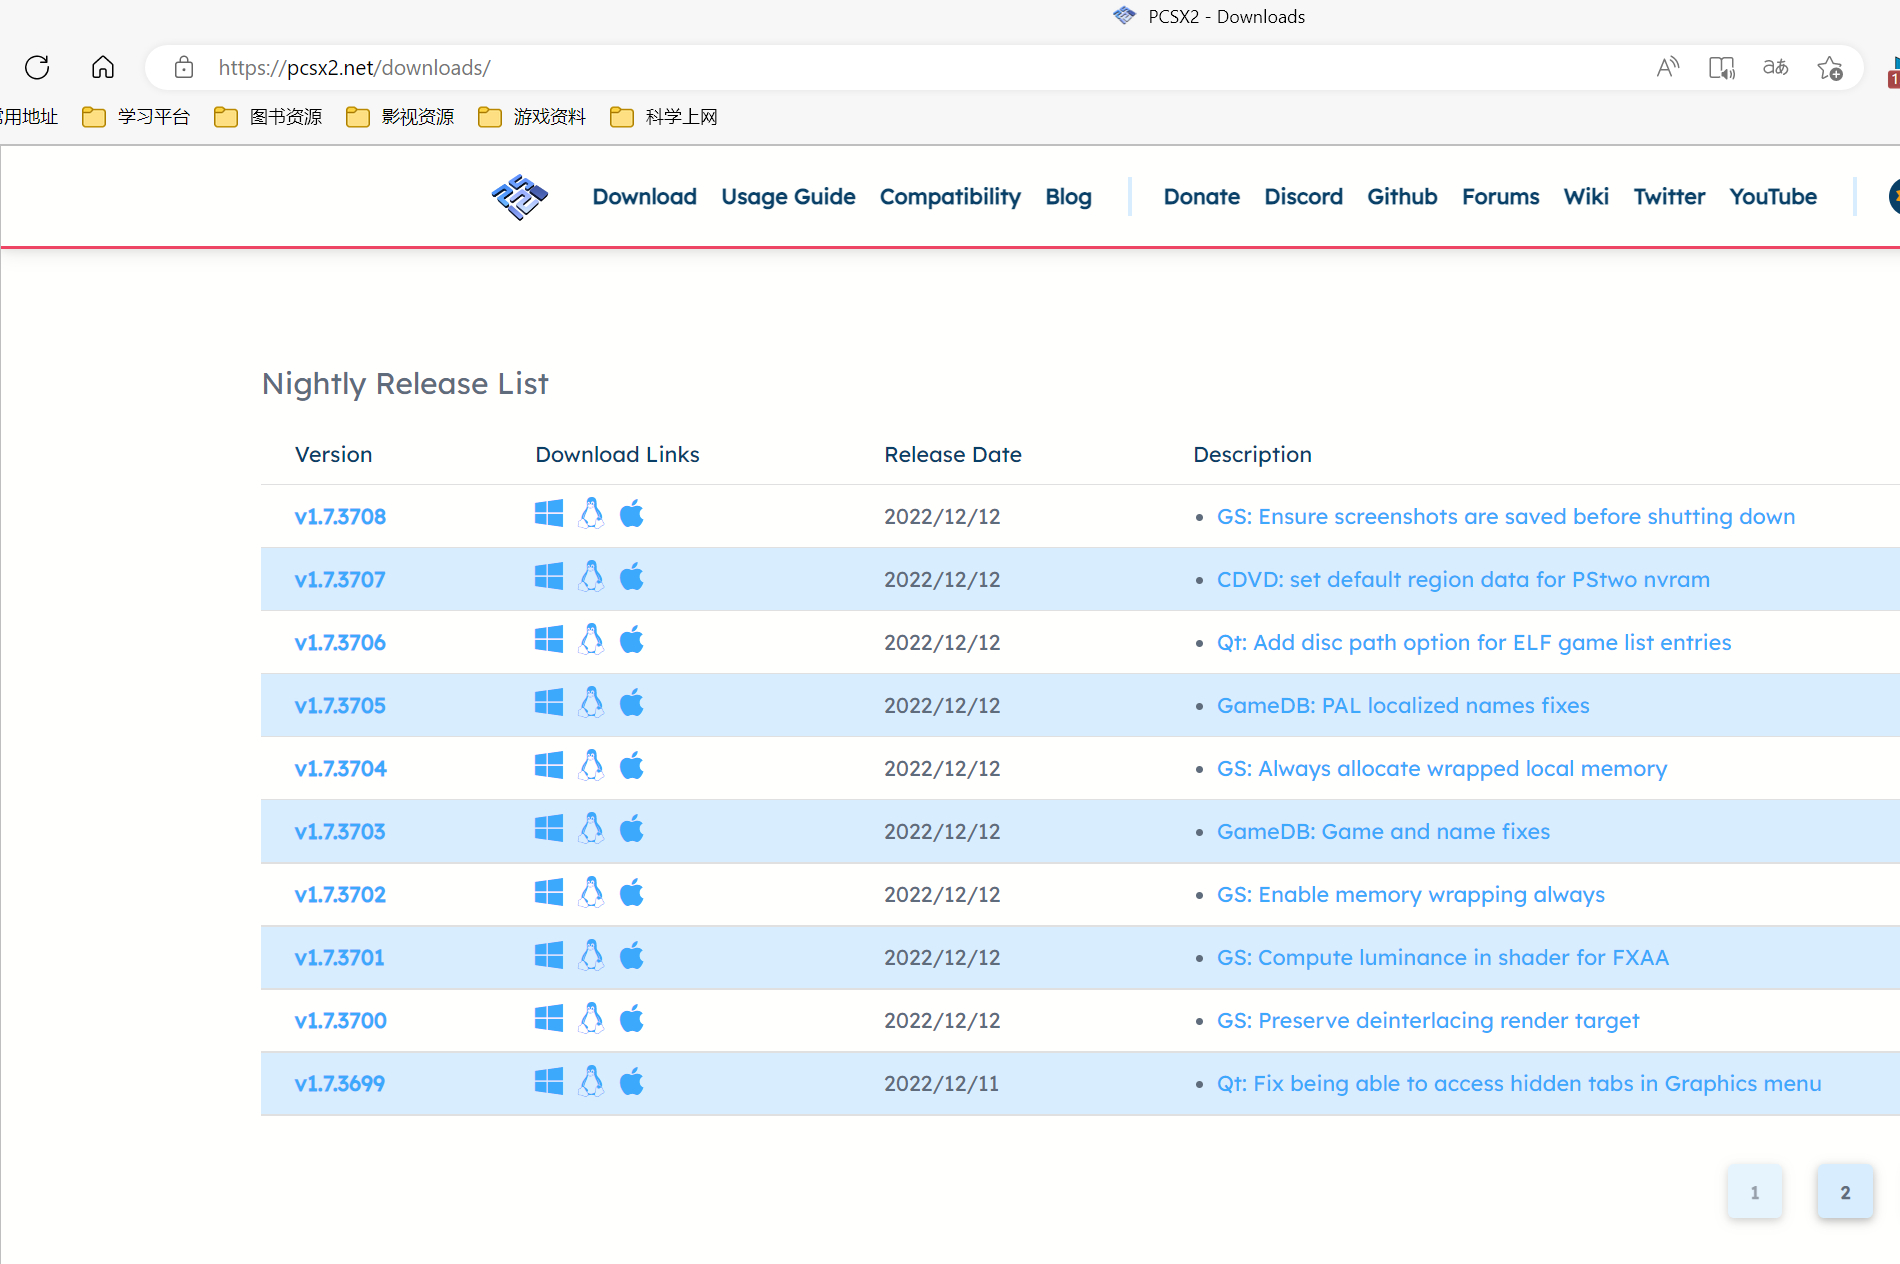Download Windows build of v1.7.3700
1900x1264 pixels.
[549, 1018]
